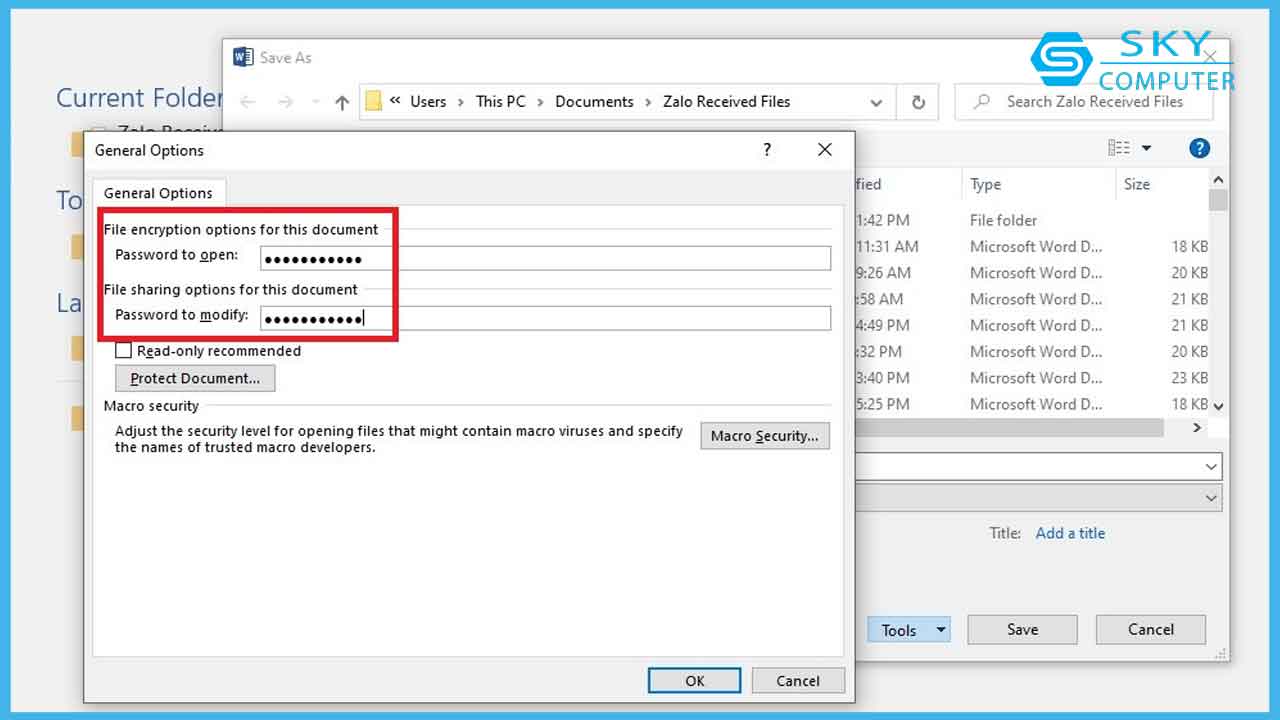Click Cancel in Save As dialog
1280x720 pixels.
pos(1151,630)
